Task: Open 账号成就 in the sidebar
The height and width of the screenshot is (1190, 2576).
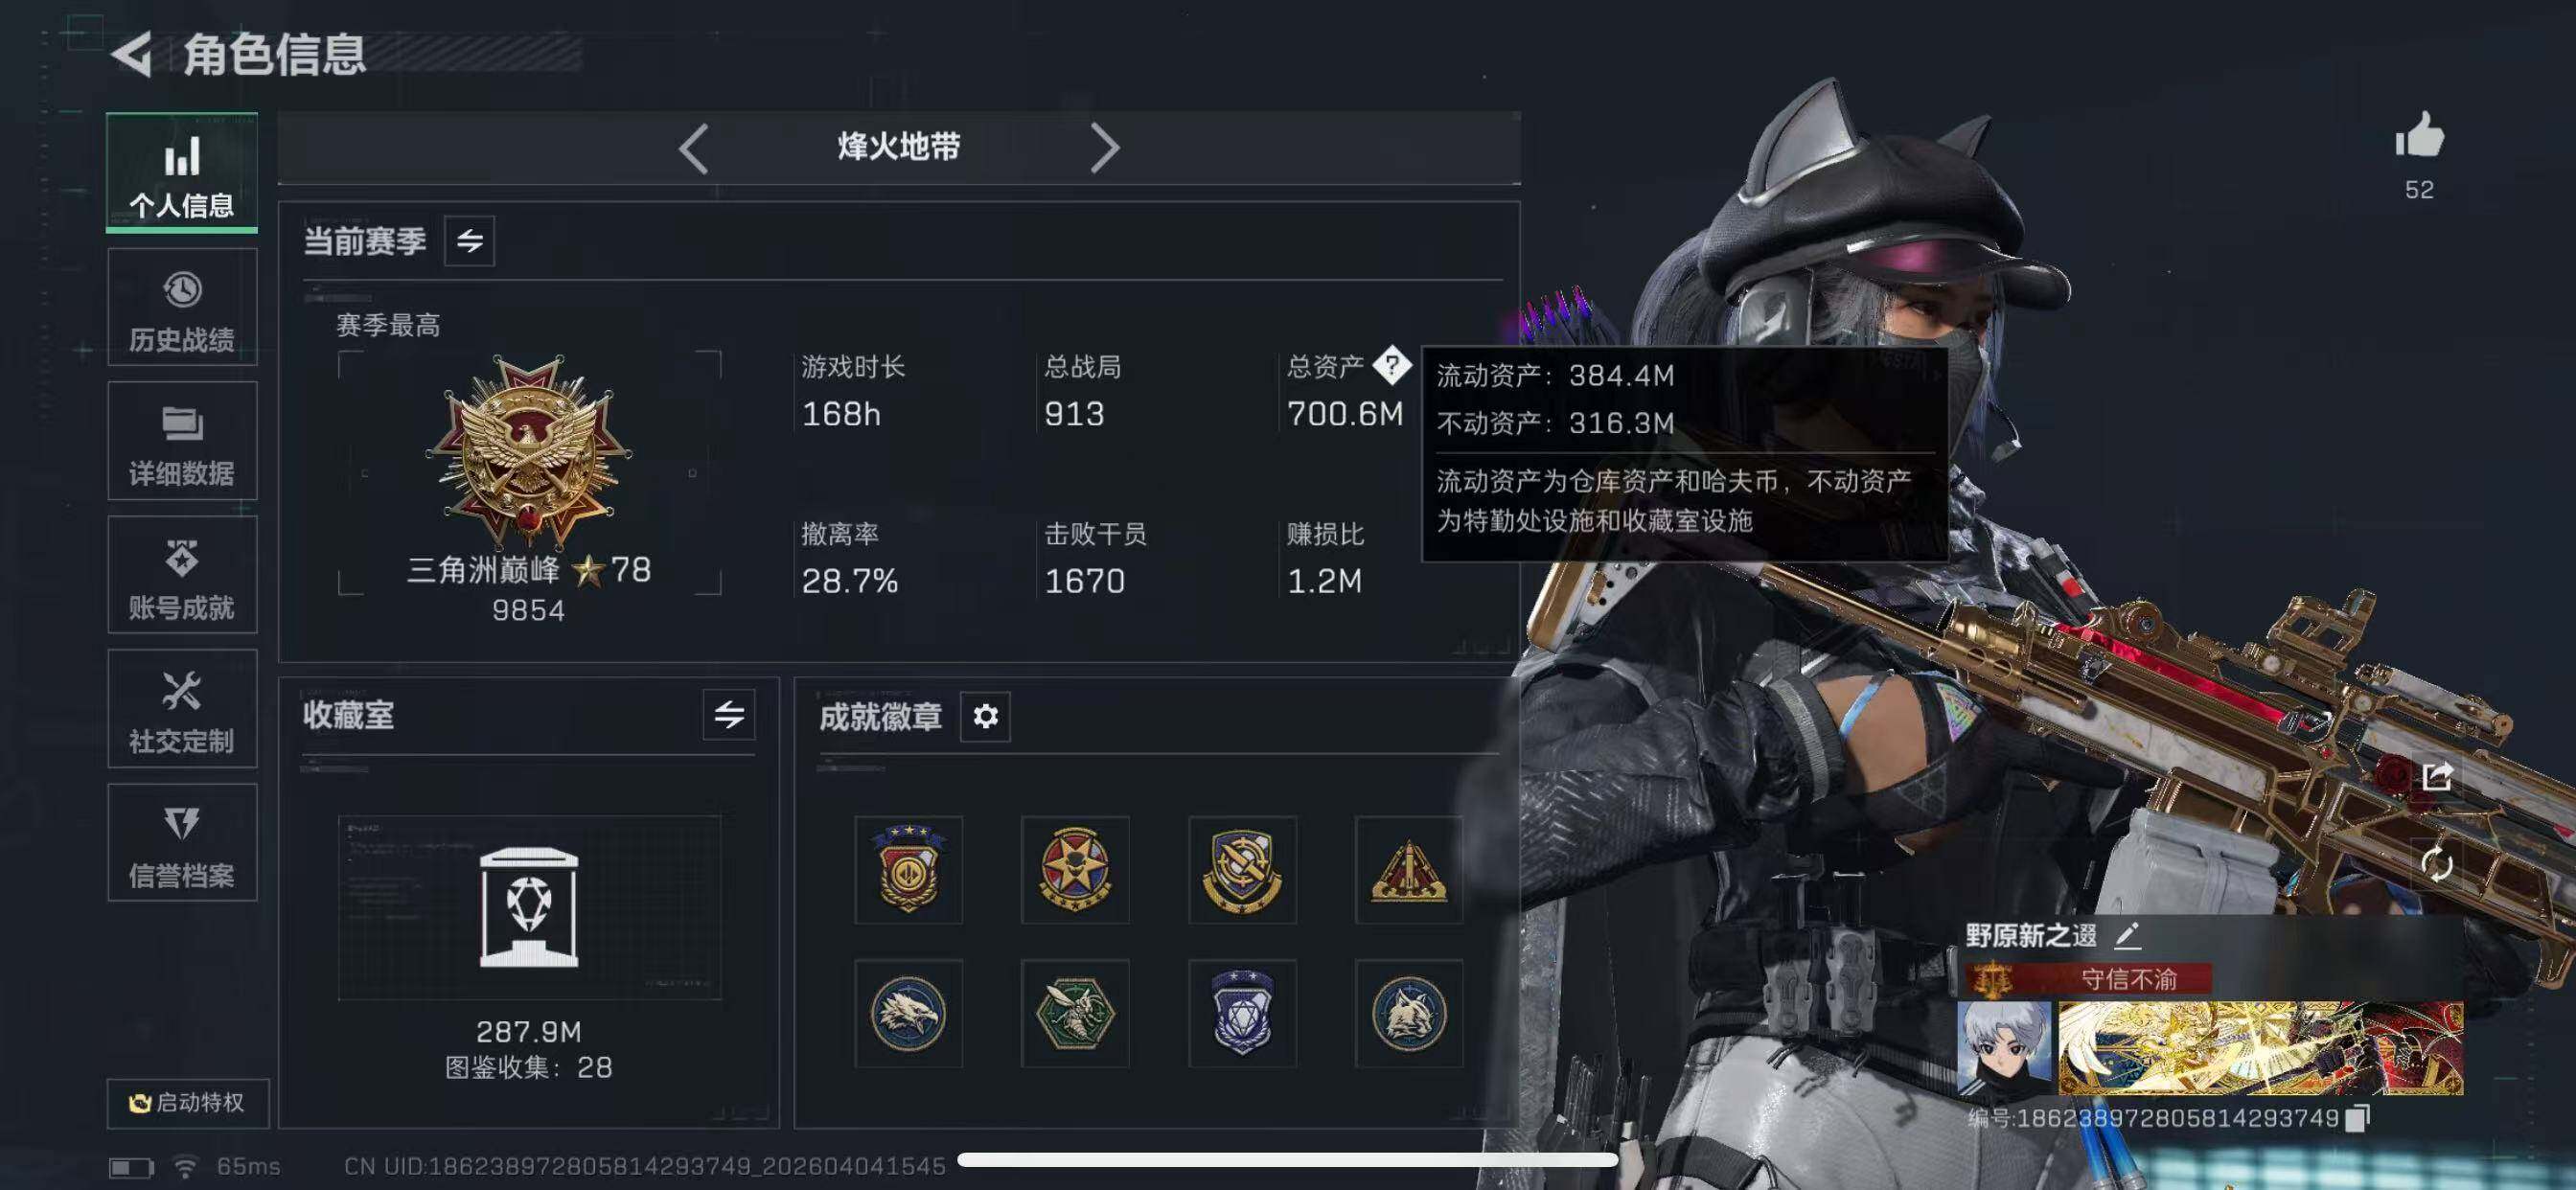Action: (x=182, y=575)
